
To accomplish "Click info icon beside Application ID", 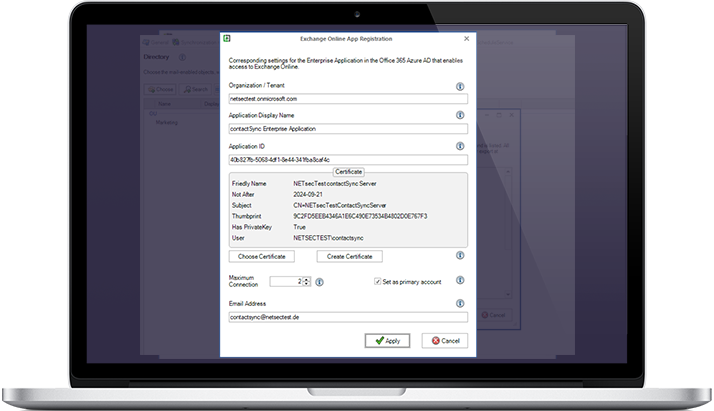I will (x=460, y=146).
